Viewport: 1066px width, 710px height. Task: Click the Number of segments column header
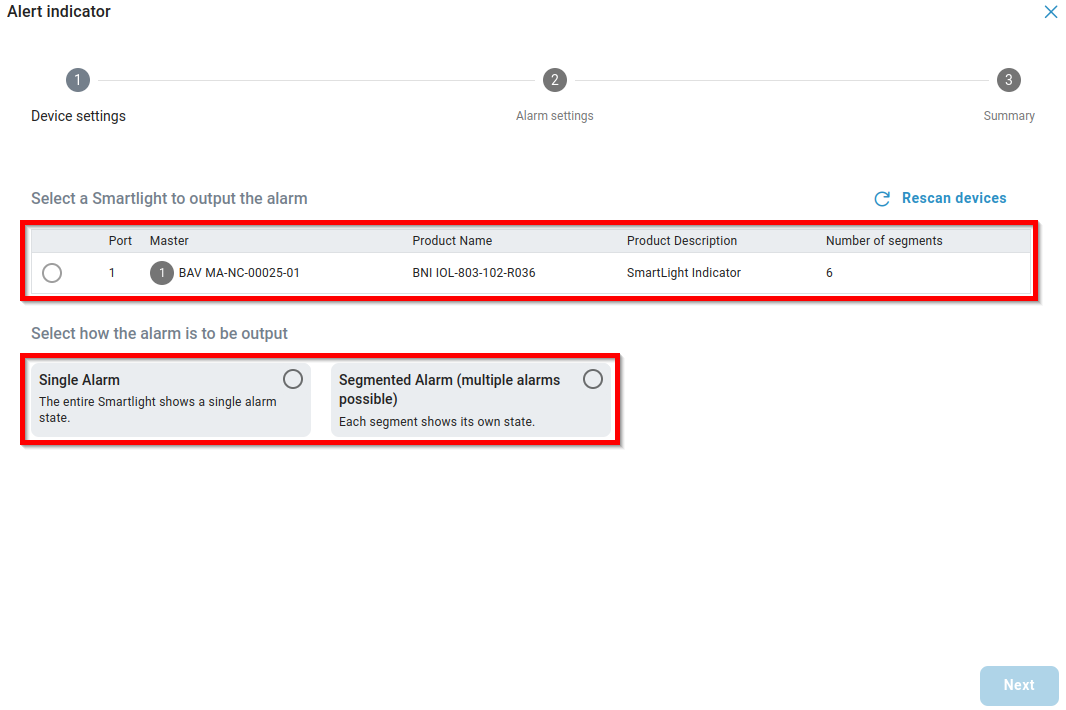coord(883,241)
